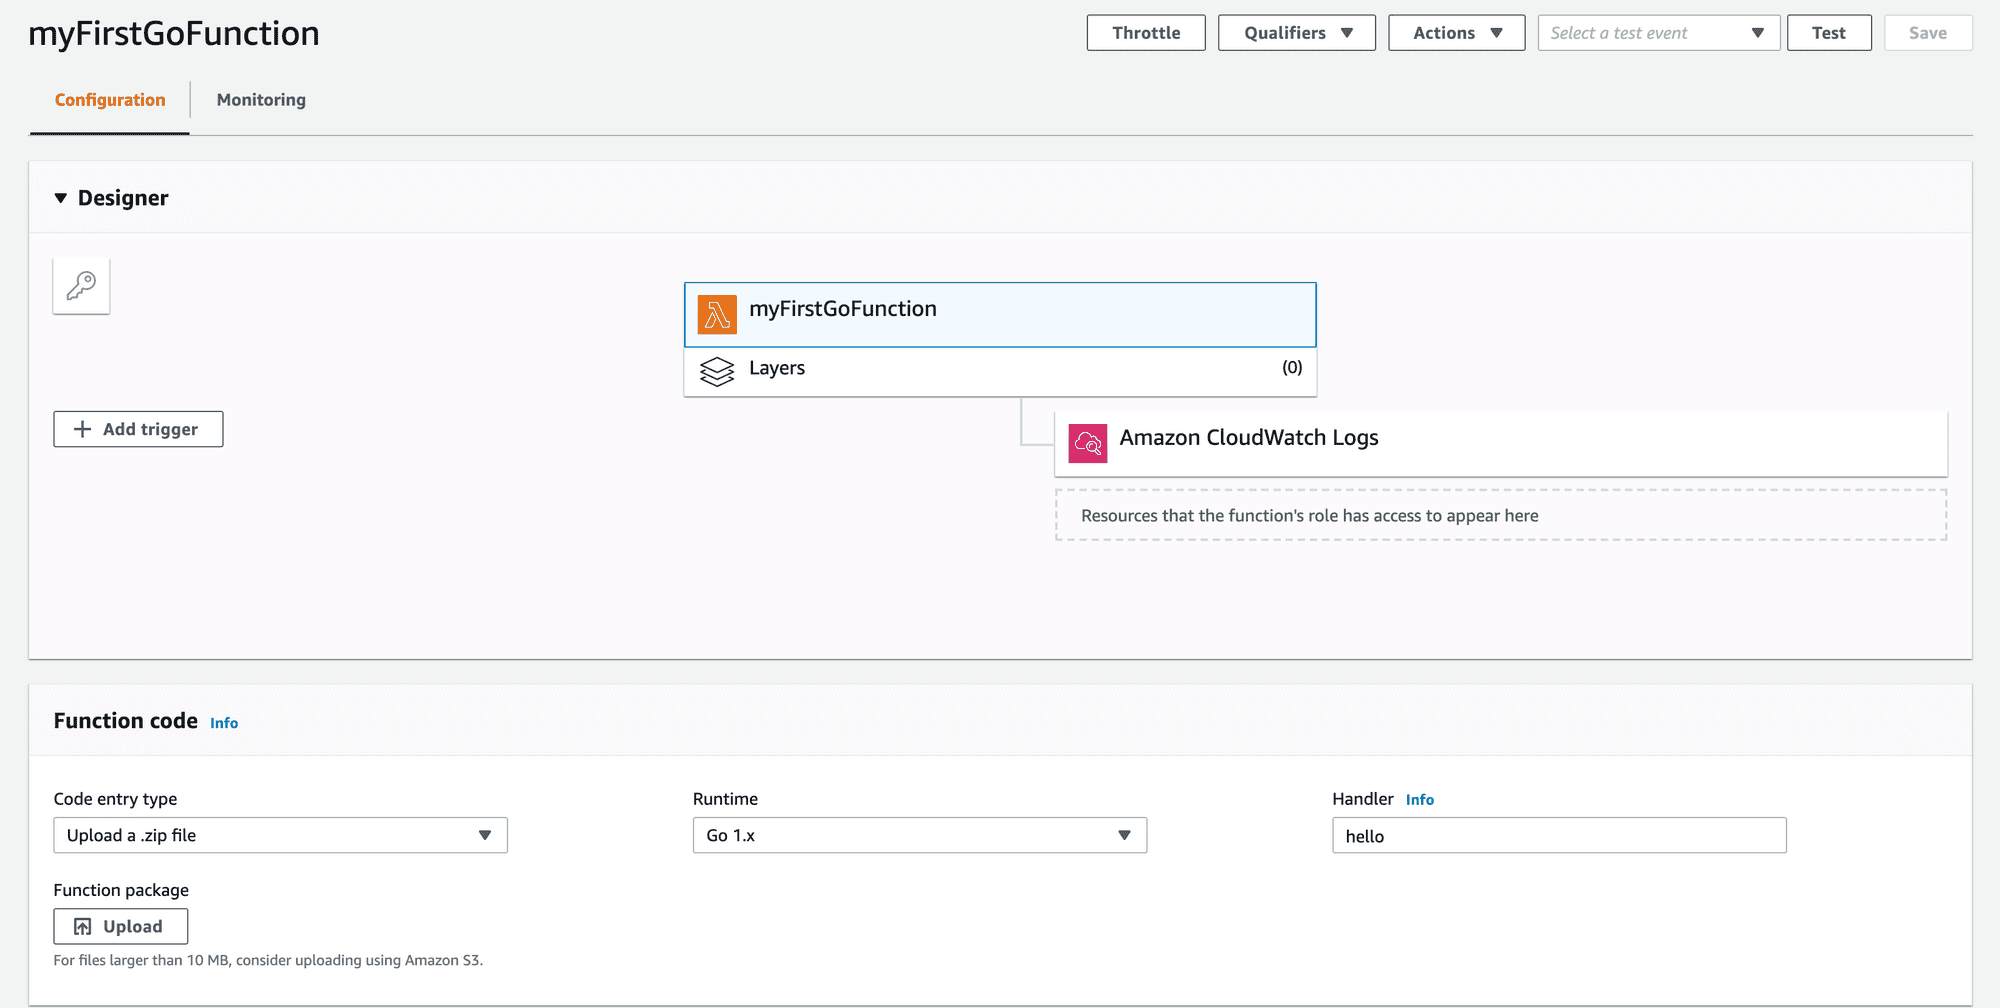This screenshot has width=2000, height=1008.
Task: Click the Test button
Action: coord(1828,33)
